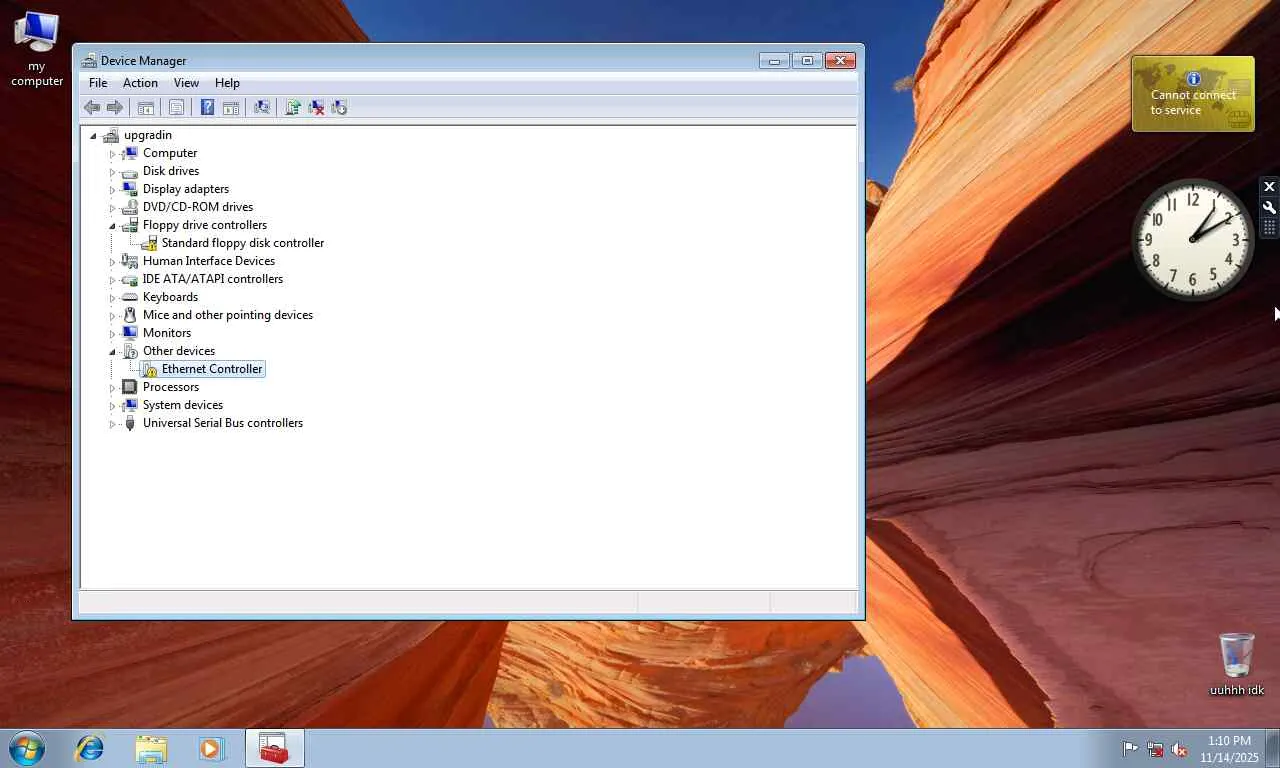Click the Update Driver Software toolbar icon
The height and width of the screenshot is (768, 1280).
click(x=293, y=107)
